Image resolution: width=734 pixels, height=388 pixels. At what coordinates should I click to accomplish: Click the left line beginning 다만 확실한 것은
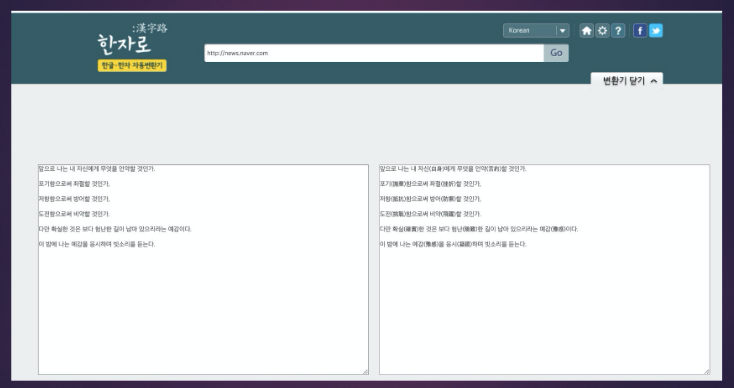(115, 229)
